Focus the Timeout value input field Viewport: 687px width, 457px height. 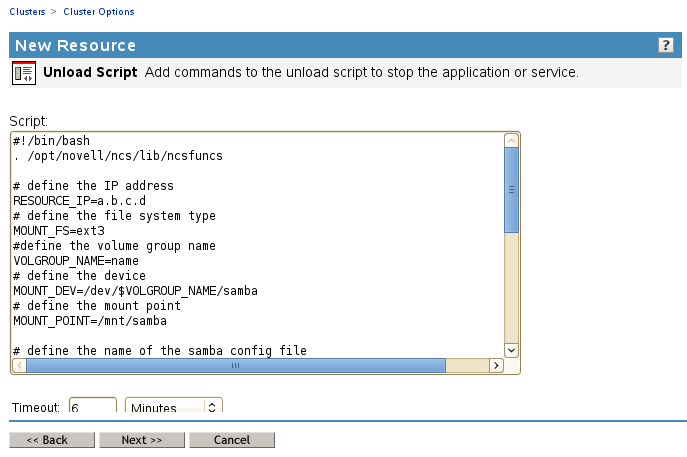92,407
